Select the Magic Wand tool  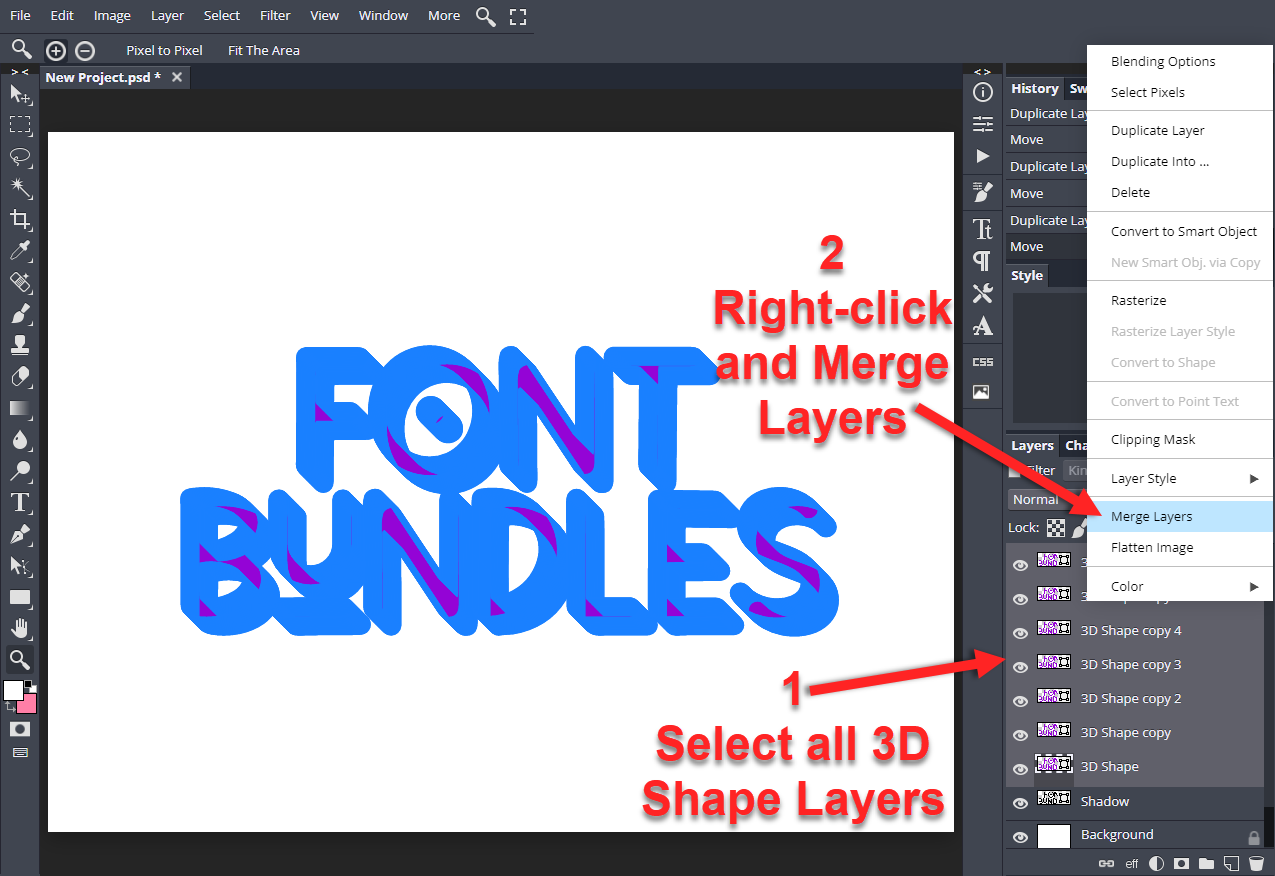[x=20, y=188]
